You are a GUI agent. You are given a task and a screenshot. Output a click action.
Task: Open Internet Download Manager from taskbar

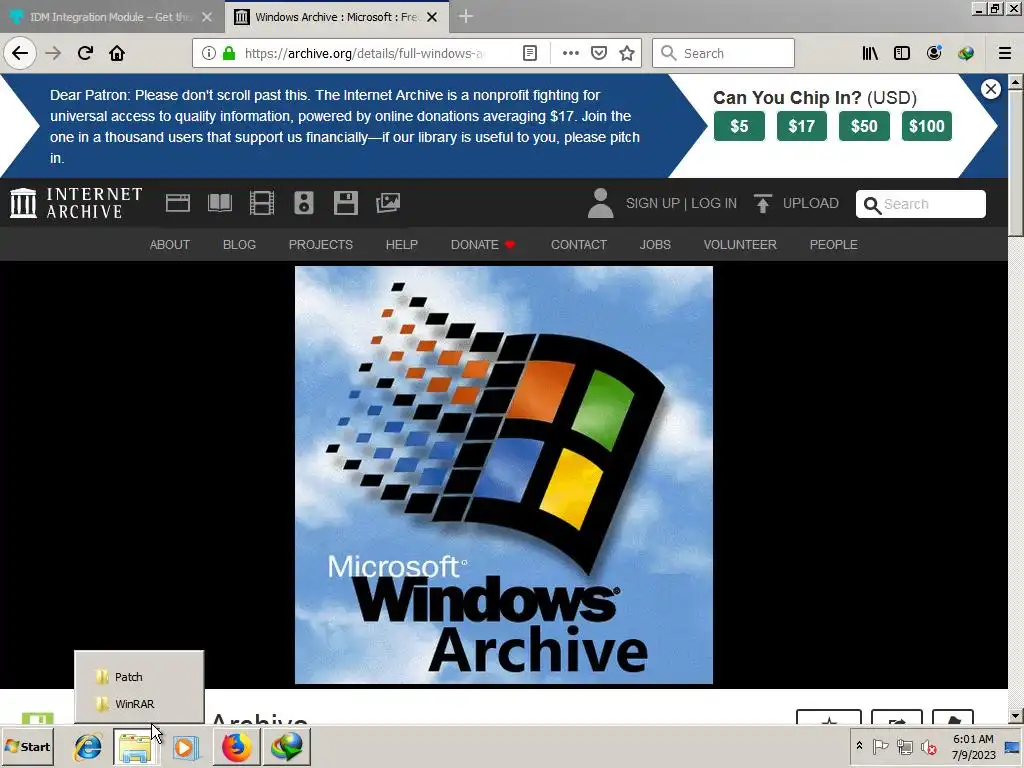(287, 747)
